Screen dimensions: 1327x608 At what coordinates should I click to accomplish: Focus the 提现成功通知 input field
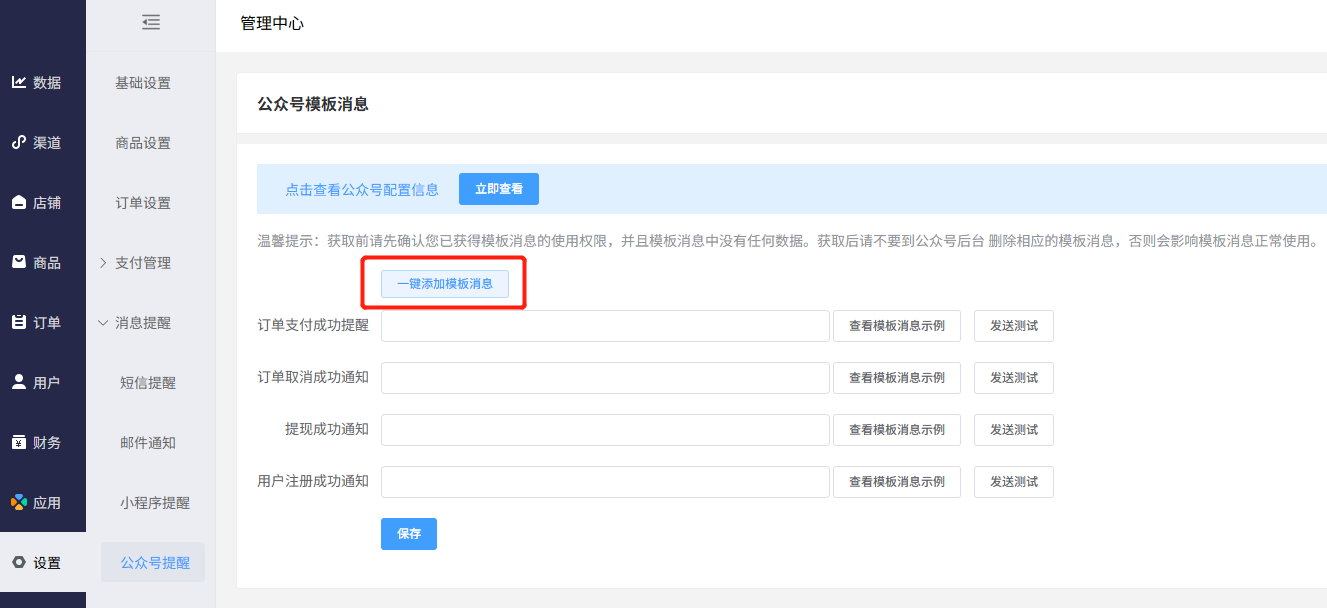(605, 430)
